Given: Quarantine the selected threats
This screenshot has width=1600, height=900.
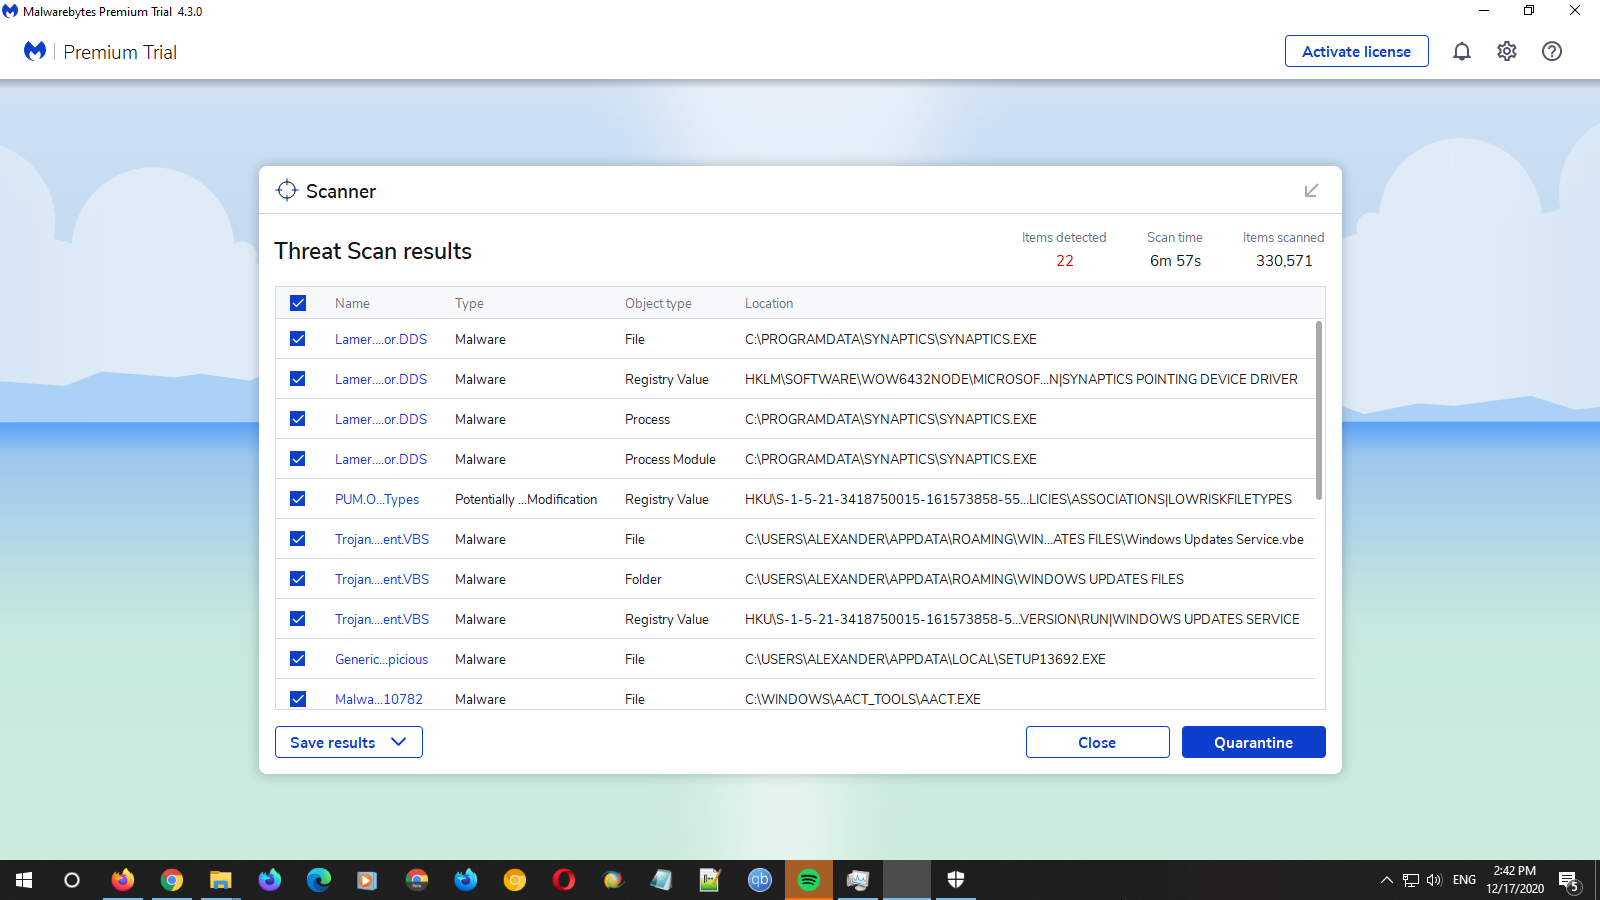Looking at the screenshot, I should [1253, 742].
